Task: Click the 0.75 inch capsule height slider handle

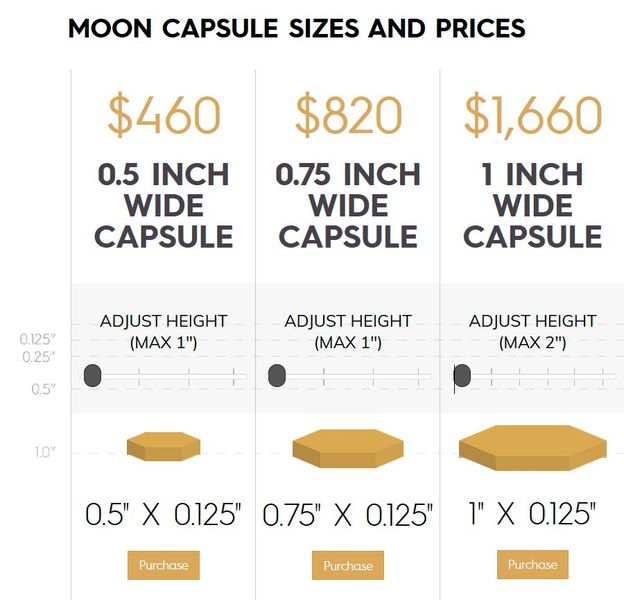Action: point(277,376)
